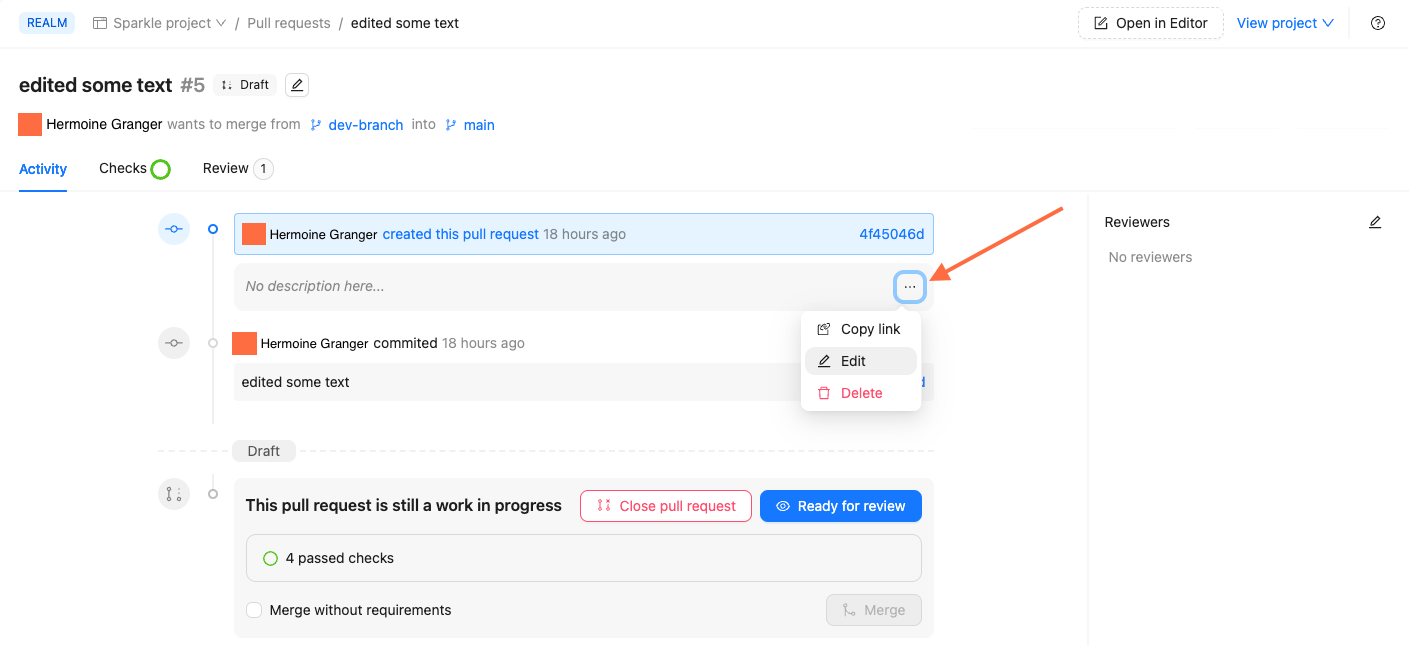Expand the View project dropdown
This screenshot has height=646, width=1409.
tap(1285, 22)
